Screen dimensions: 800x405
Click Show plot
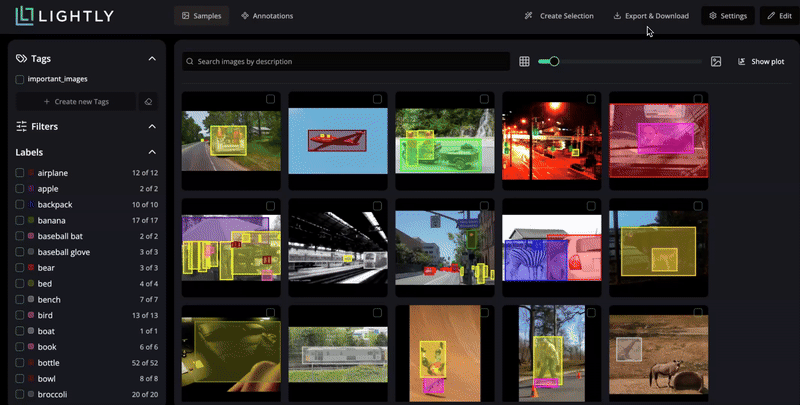pos(761,62)
